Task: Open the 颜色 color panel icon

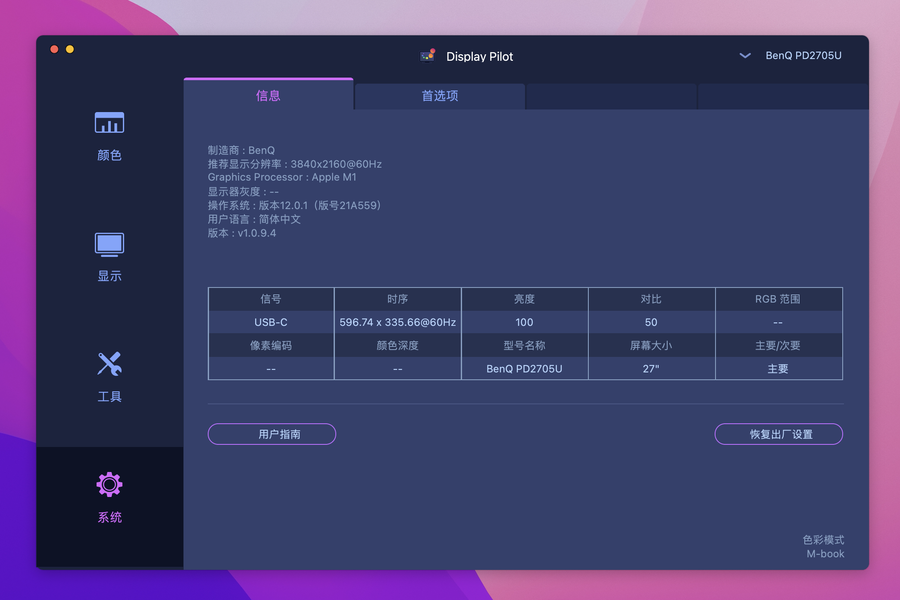Action: pos(109,123)
